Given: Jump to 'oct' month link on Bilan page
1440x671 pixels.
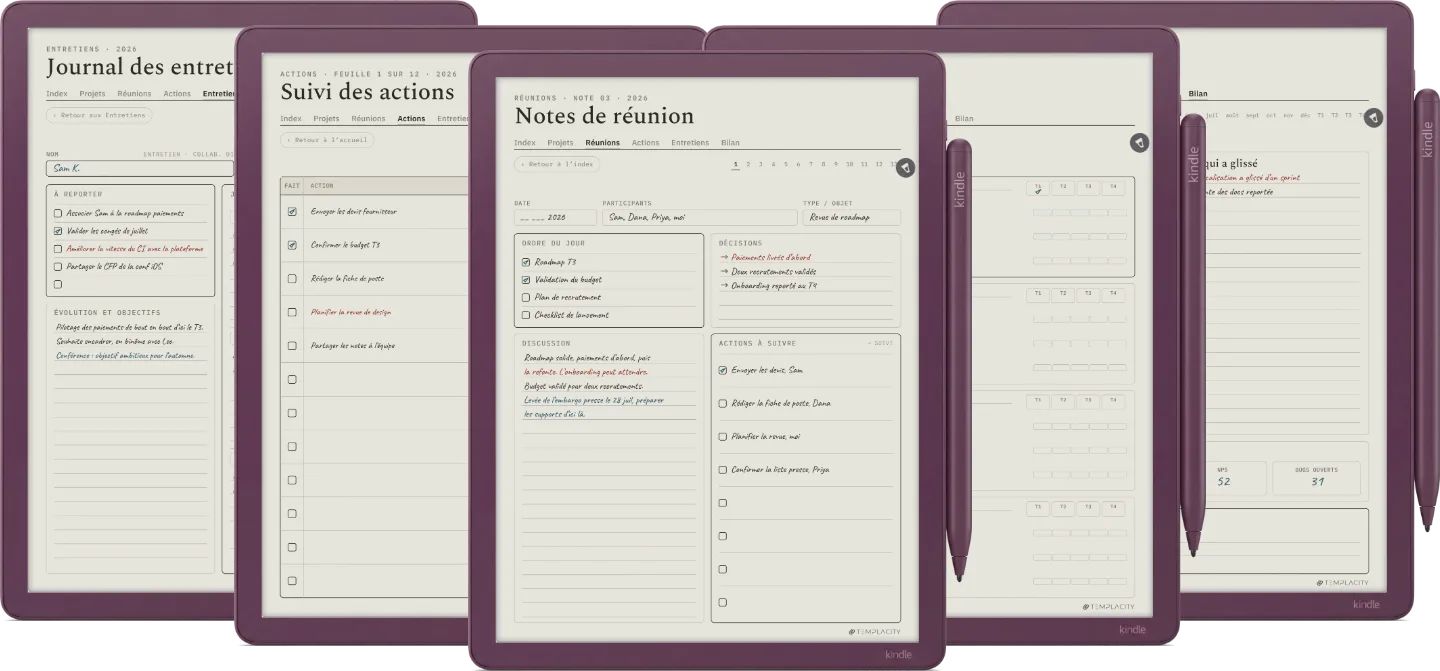Looking at the screenshot, I should [x=1271, y=115].
